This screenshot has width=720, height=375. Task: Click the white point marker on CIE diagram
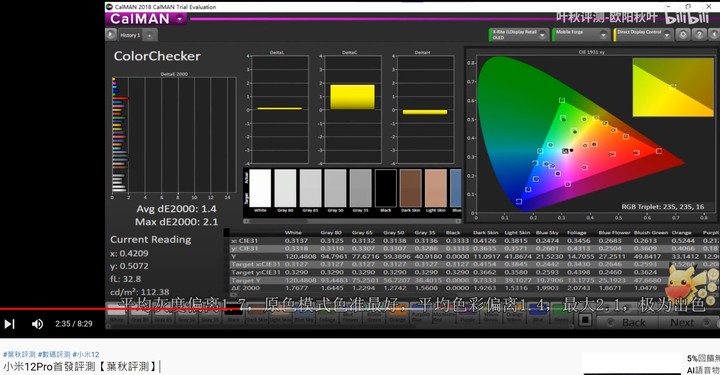coord(565,151)
